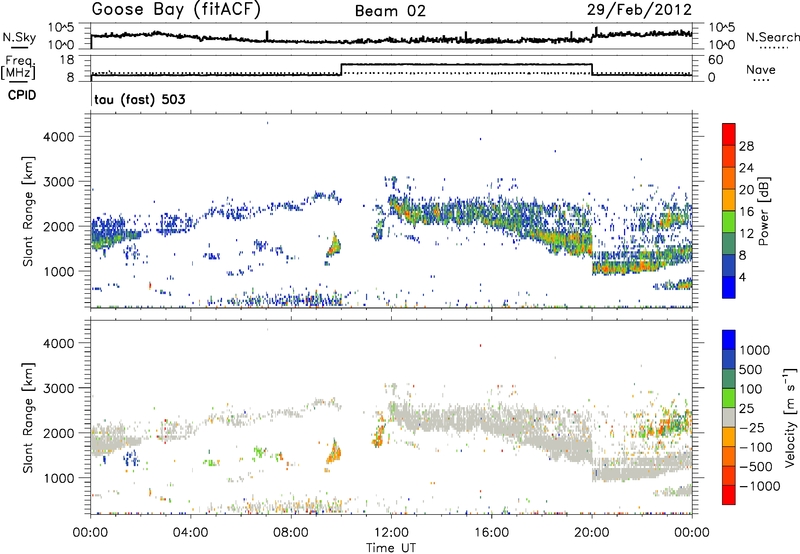Click the Freq. [MHz] axis label
This screenshot has width=800, height=554.
pyautogui.click(x=18, y=68)
